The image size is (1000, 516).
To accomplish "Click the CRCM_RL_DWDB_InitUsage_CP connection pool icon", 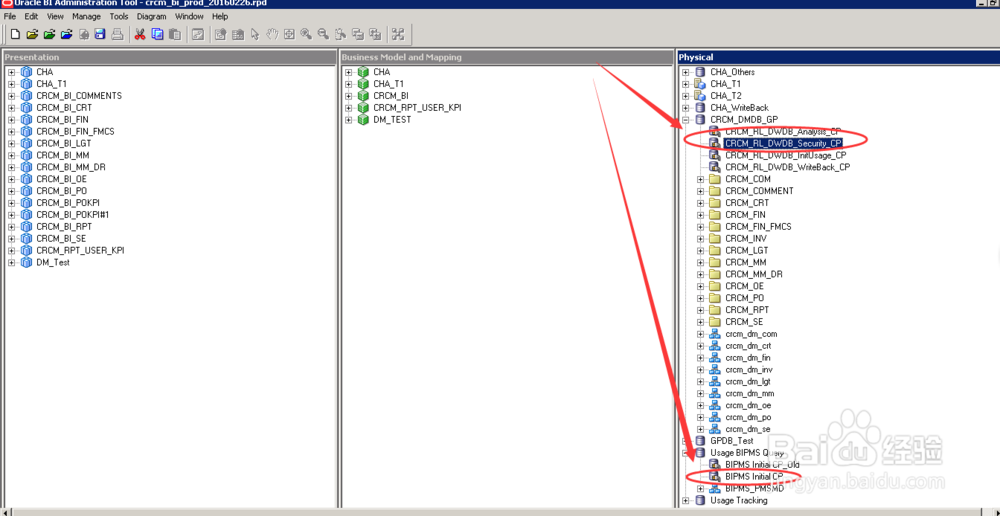I will tap(715, 155).
